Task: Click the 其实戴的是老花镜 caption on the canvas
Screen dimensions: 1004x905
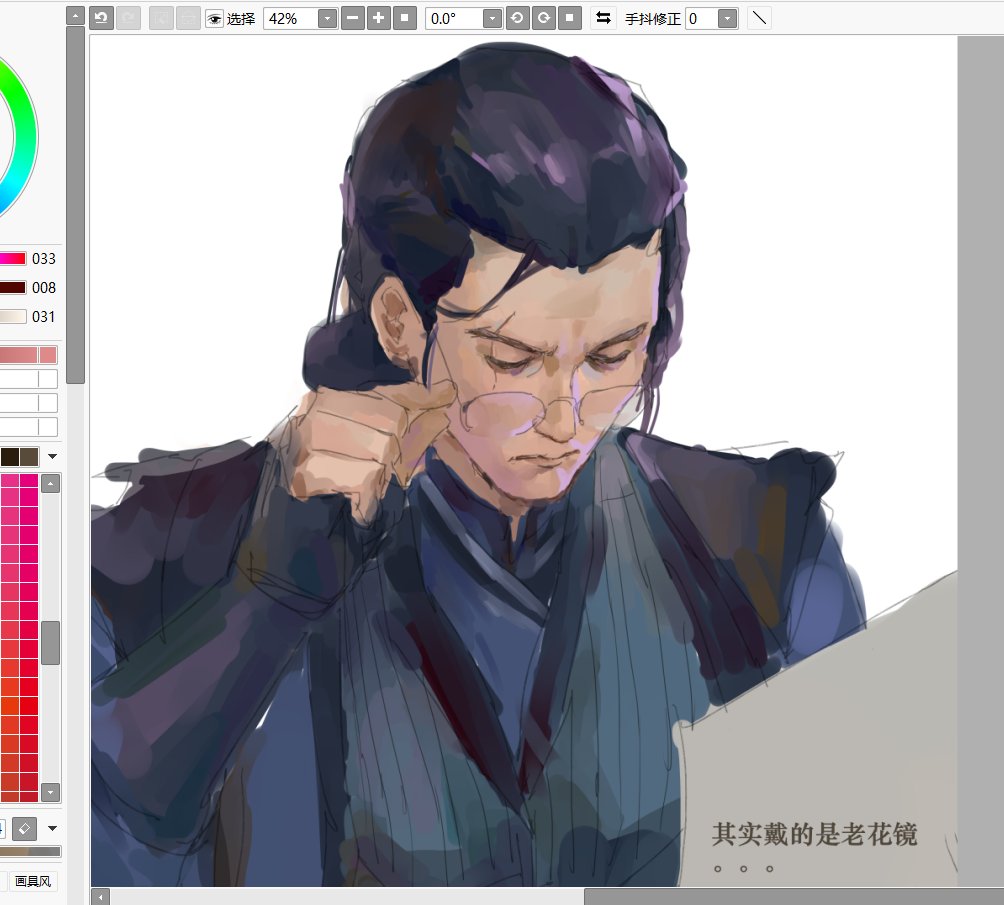Action: [814, 834]
